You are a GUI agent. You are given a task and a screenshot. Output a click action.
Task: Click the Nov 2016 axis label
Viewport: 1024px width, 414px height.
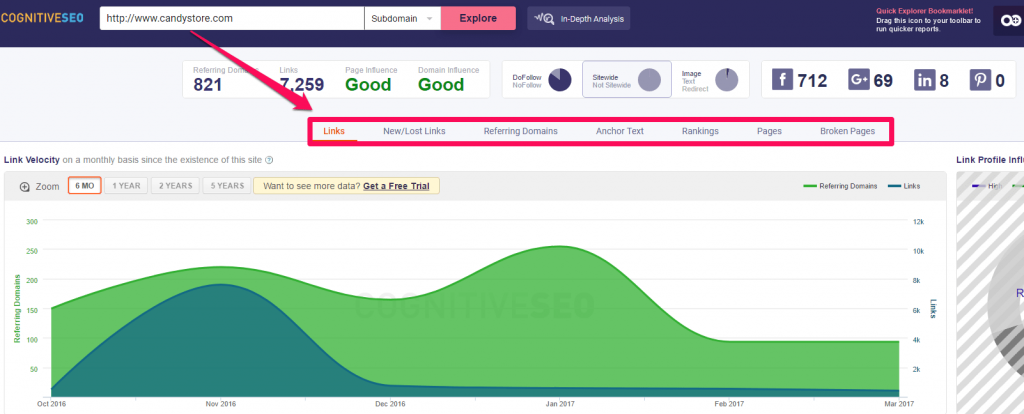(221, 404)
